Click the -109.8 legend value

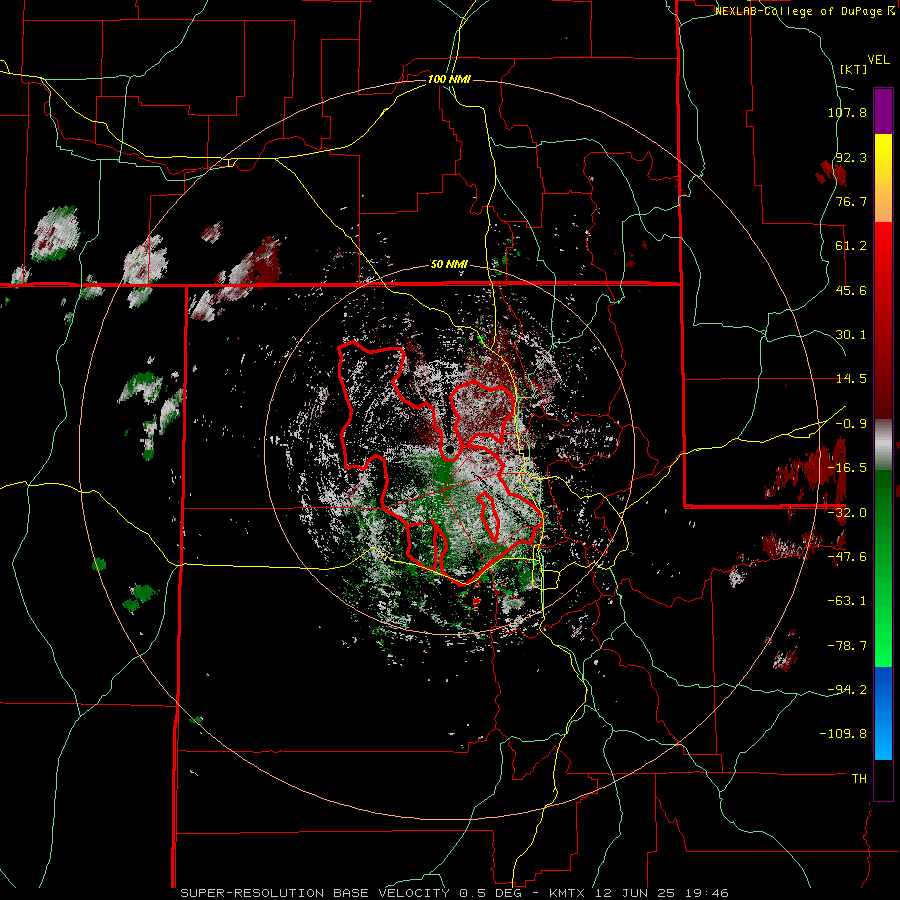click(843, 734)
